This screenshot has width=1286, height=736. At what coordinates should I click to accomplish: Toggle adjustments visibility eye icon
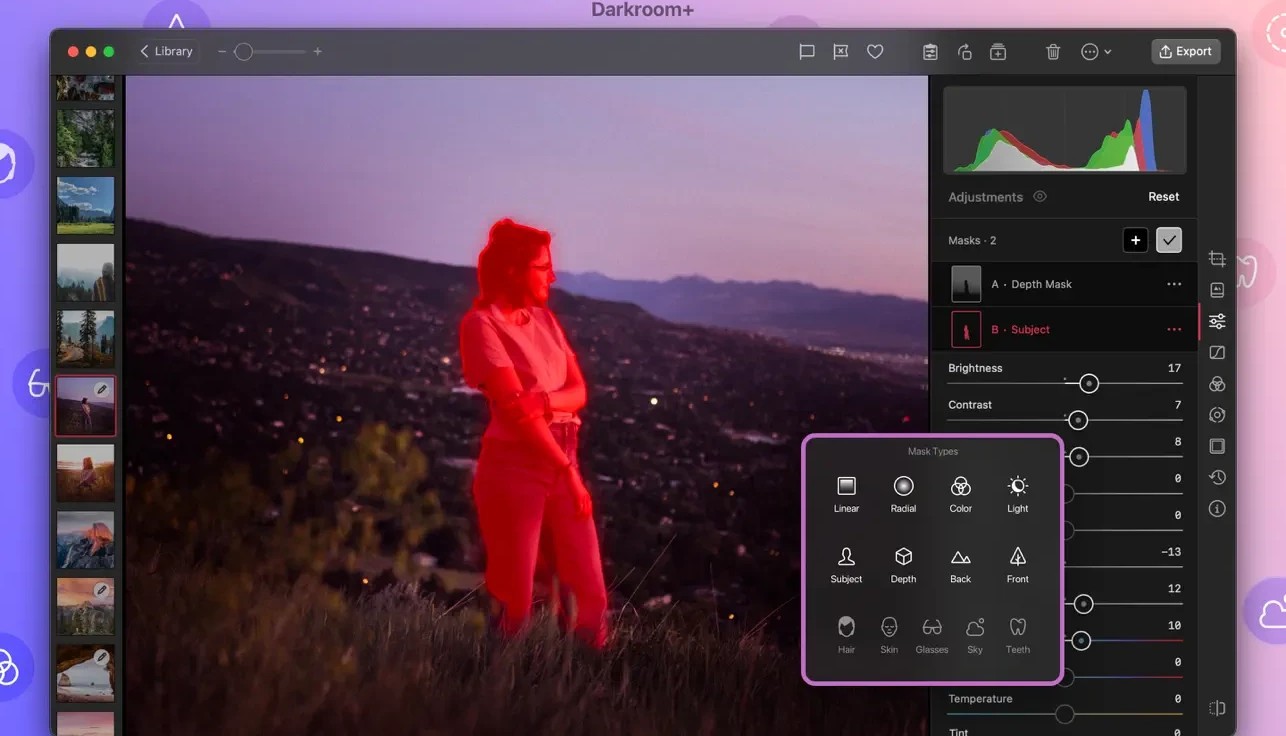pos(1040,197)
